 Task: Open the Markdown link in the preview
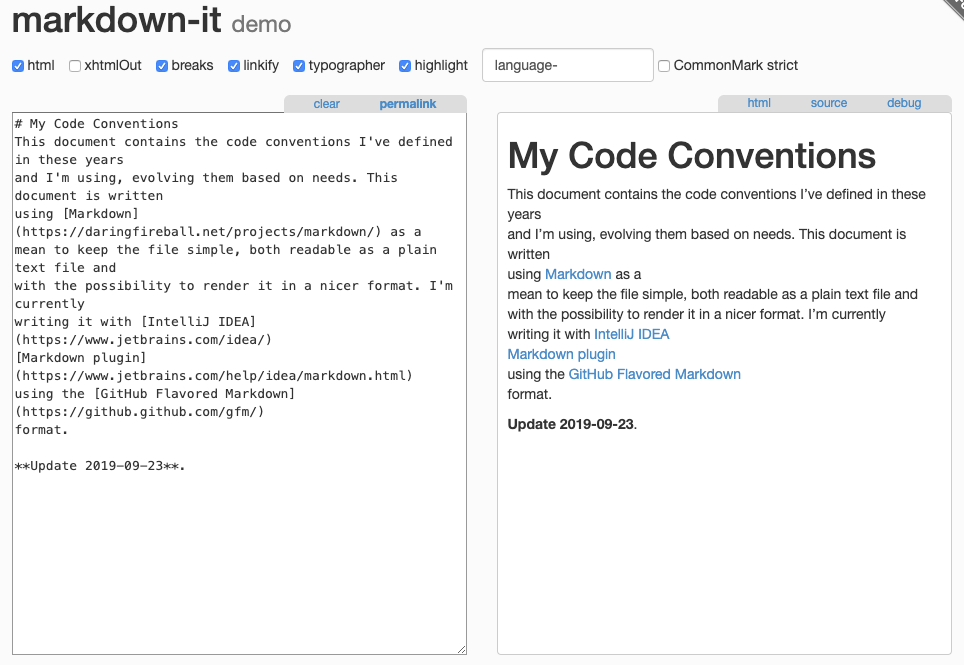(578, 274)
